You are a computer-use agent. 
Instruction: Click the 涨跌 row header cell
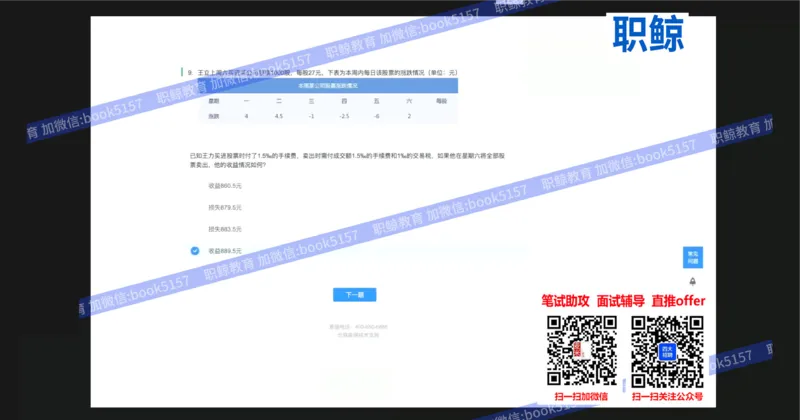[x=213, y=116]
